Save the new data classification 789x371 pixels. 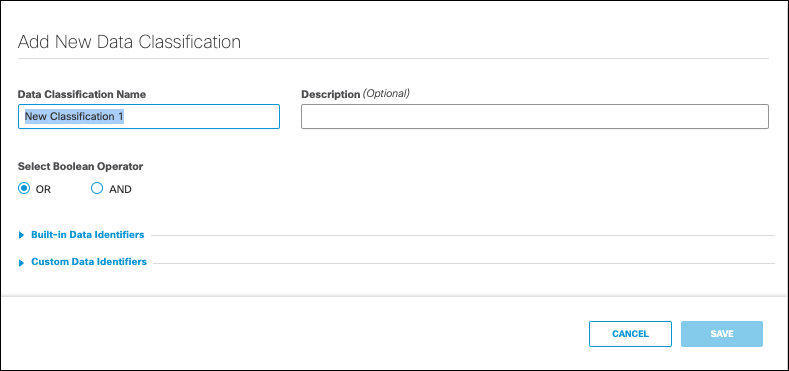pyautogui.click(x=722, y=334)
